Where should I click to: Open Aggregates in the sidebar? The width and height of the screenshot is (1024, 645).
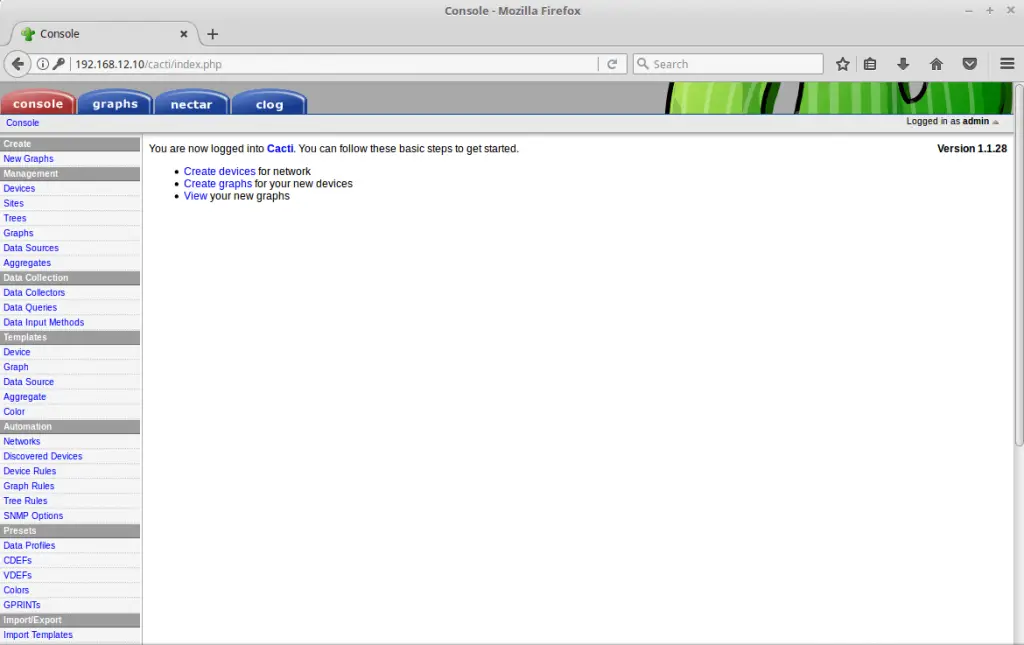pos(27,263)
